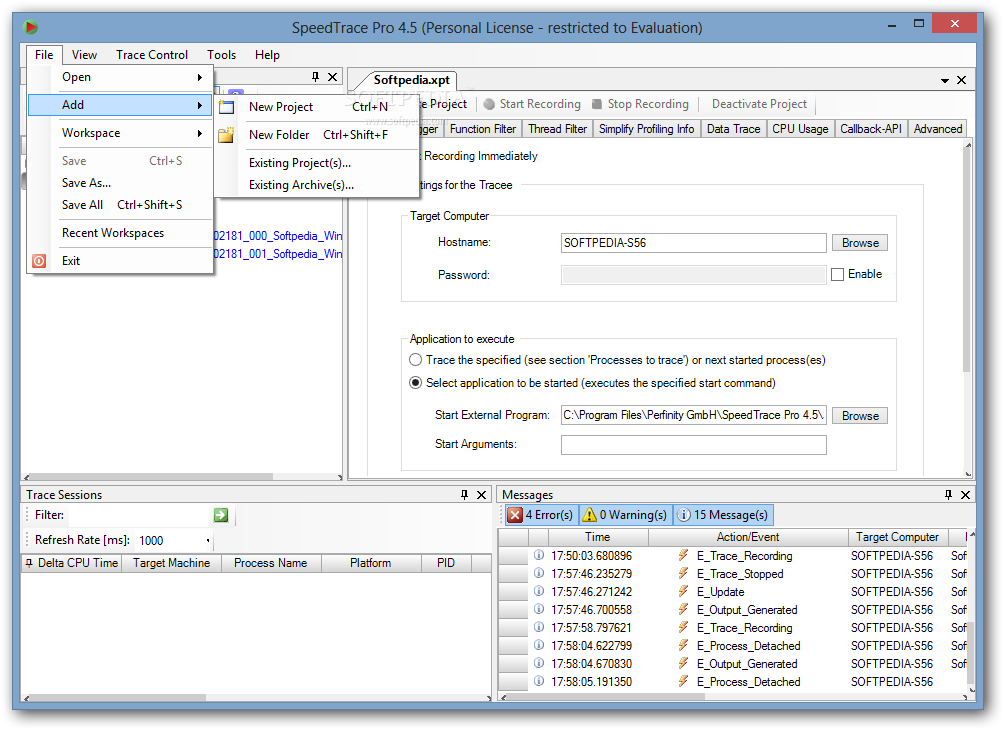Enable the Password checkbox
This screenshot has height=730, width=1004.
pyautogui.click(x=838, y=275)
